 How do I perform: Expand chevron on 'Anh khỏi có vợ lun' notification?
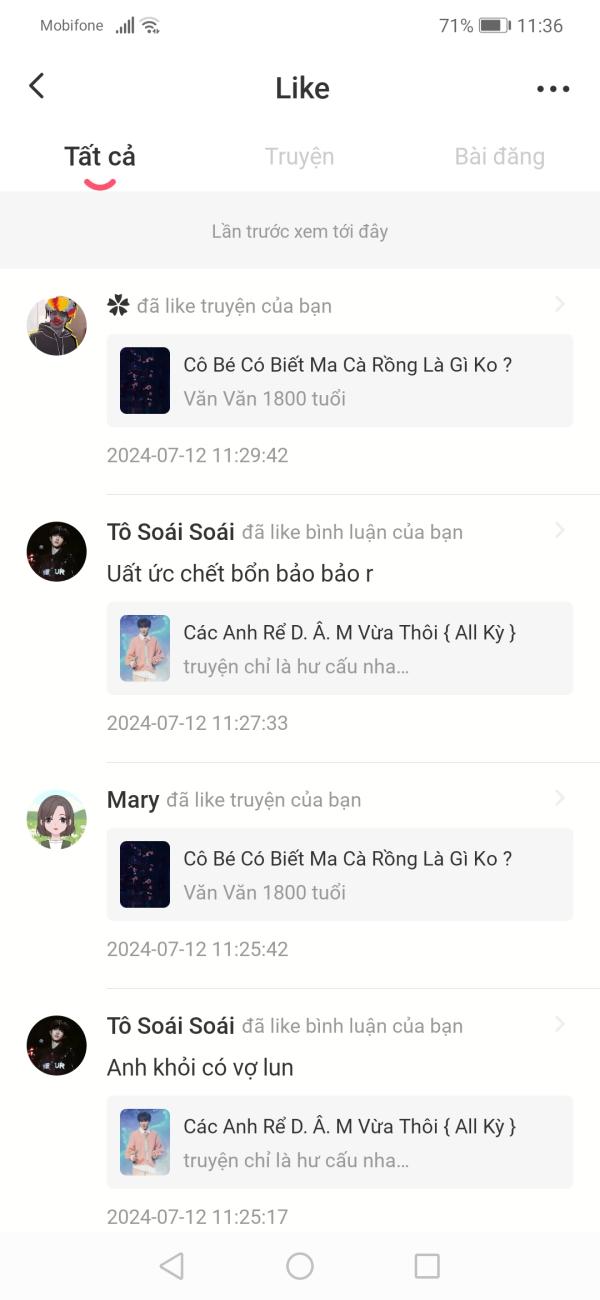[560, 1024]
